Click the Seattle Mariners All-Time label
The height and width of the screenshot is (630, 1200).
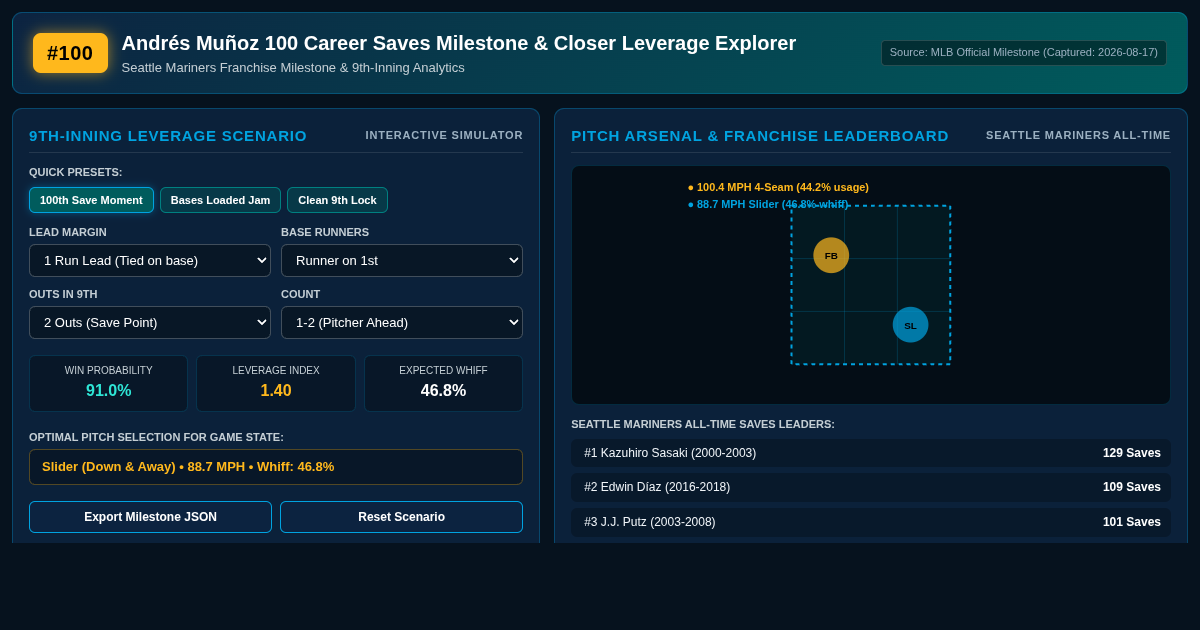point(1078,135)
